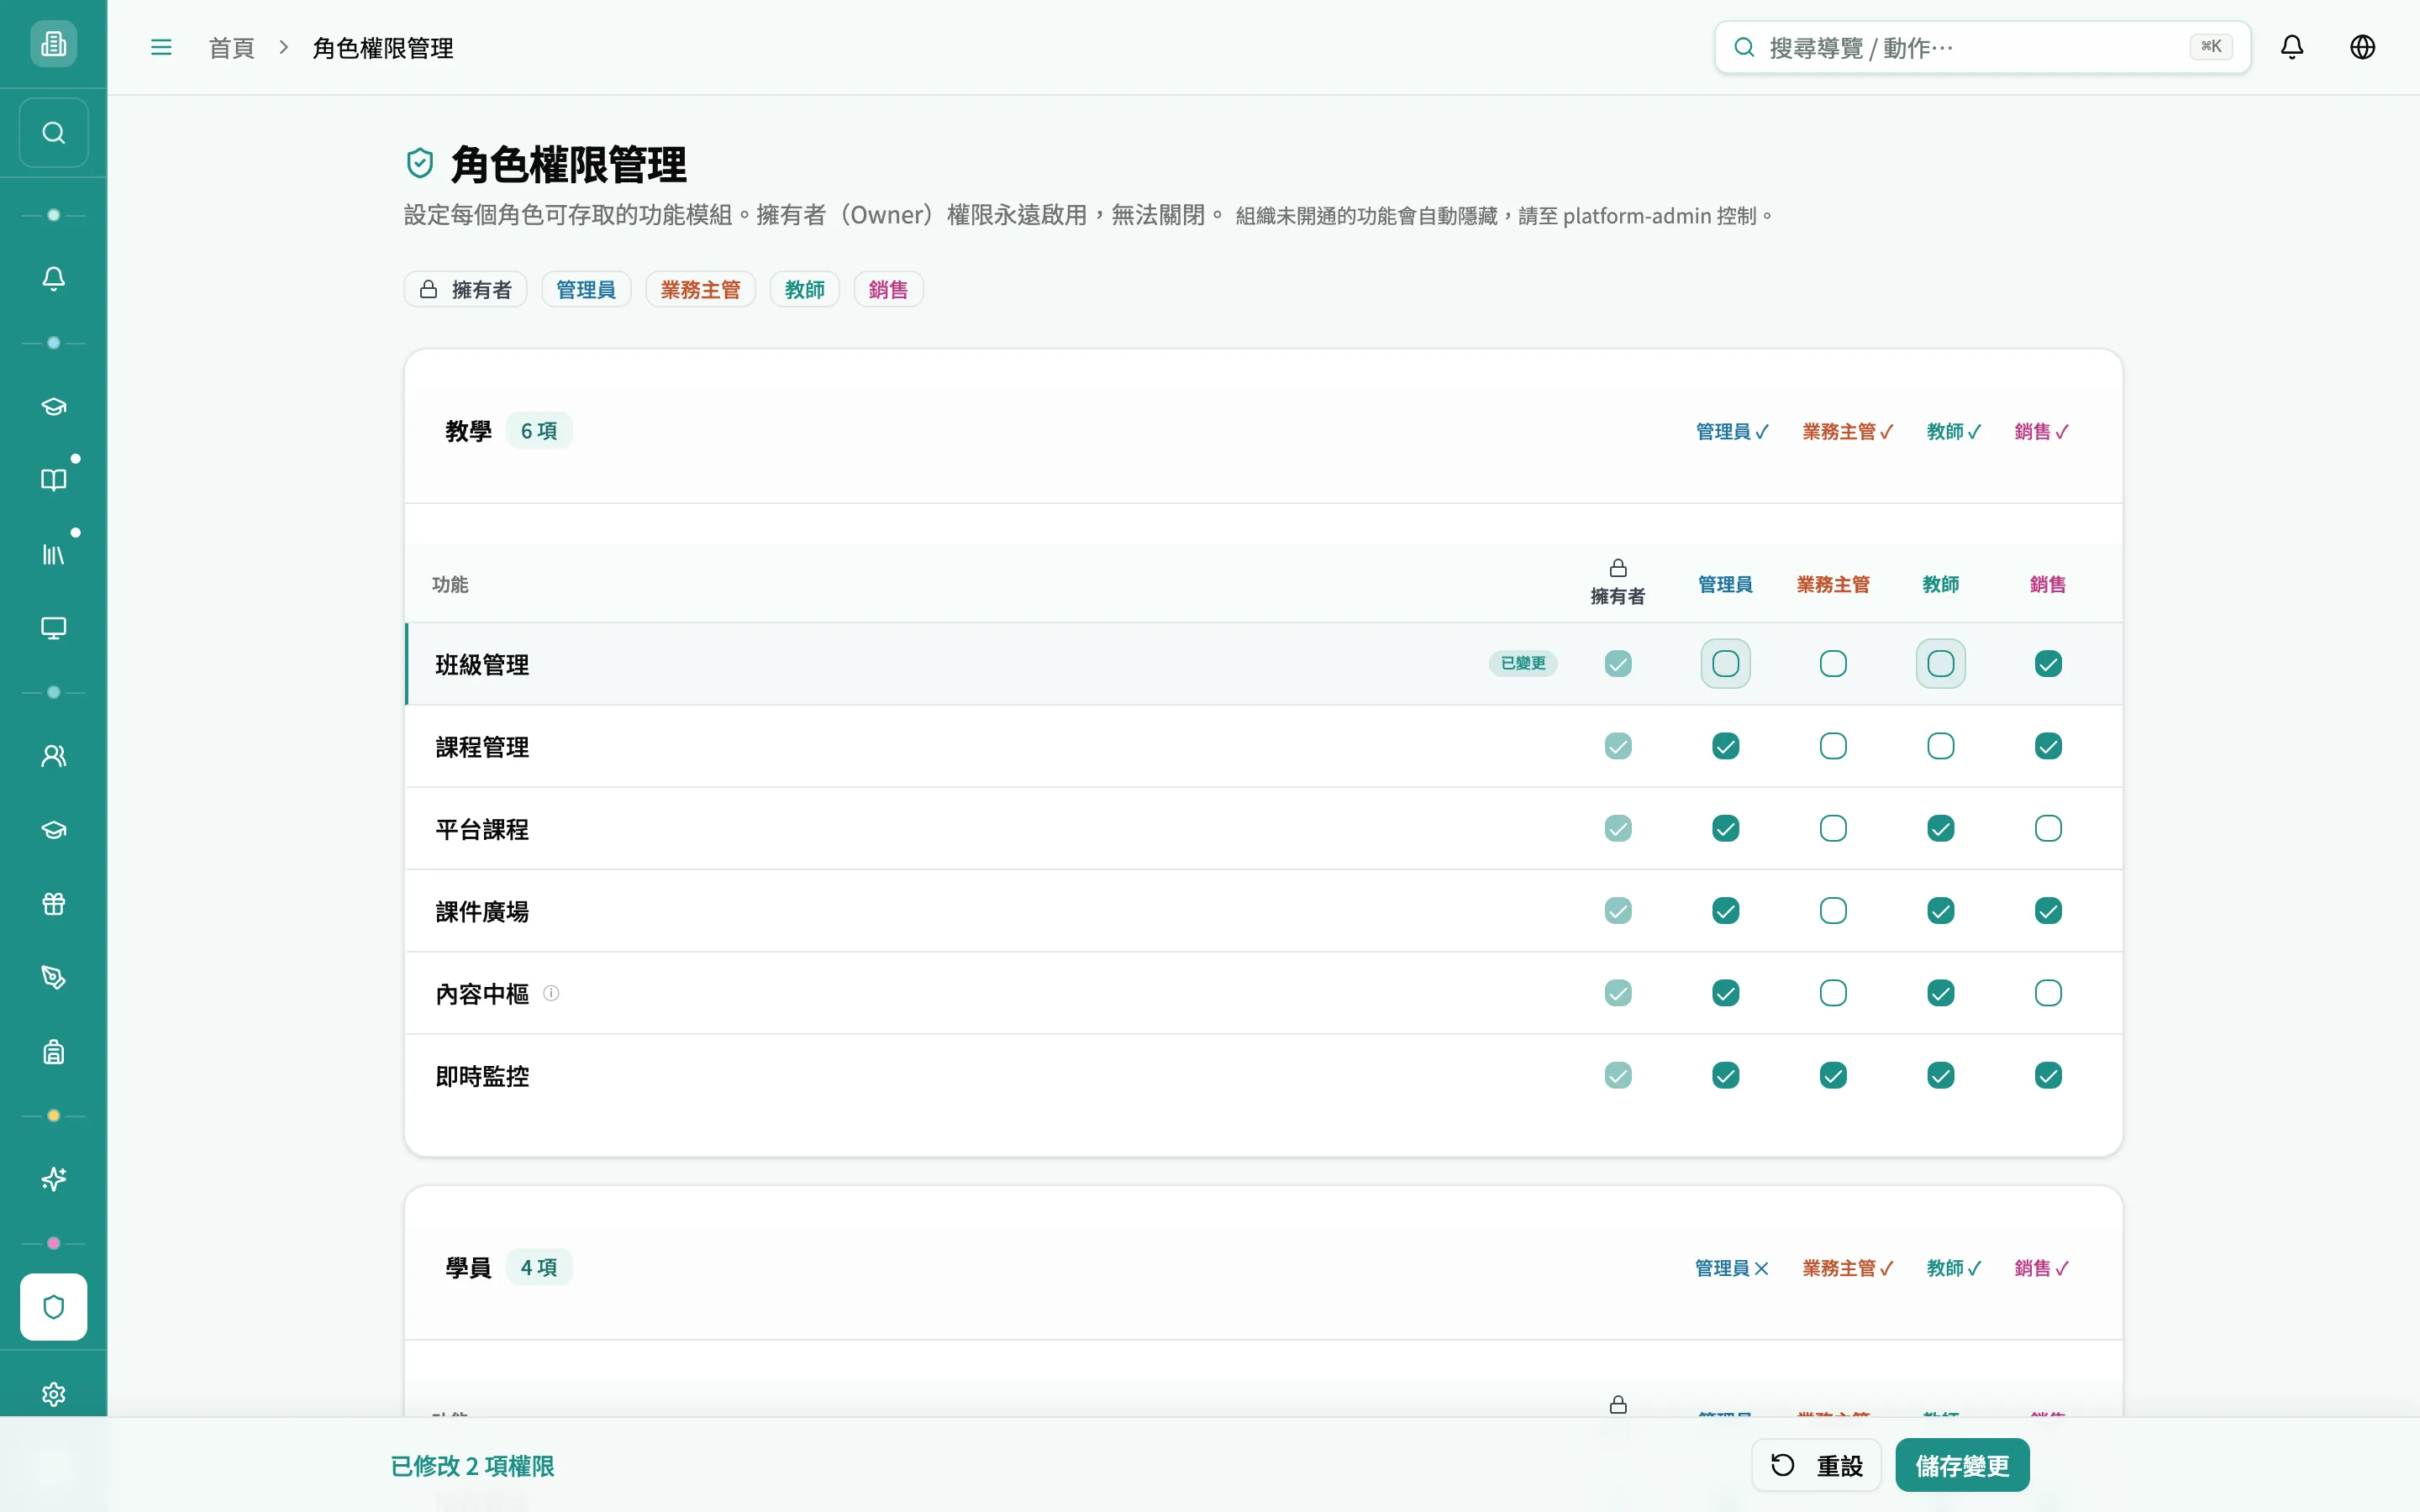
Task: Open the monitor screen icon in sidebar
Action: (53, 628)
